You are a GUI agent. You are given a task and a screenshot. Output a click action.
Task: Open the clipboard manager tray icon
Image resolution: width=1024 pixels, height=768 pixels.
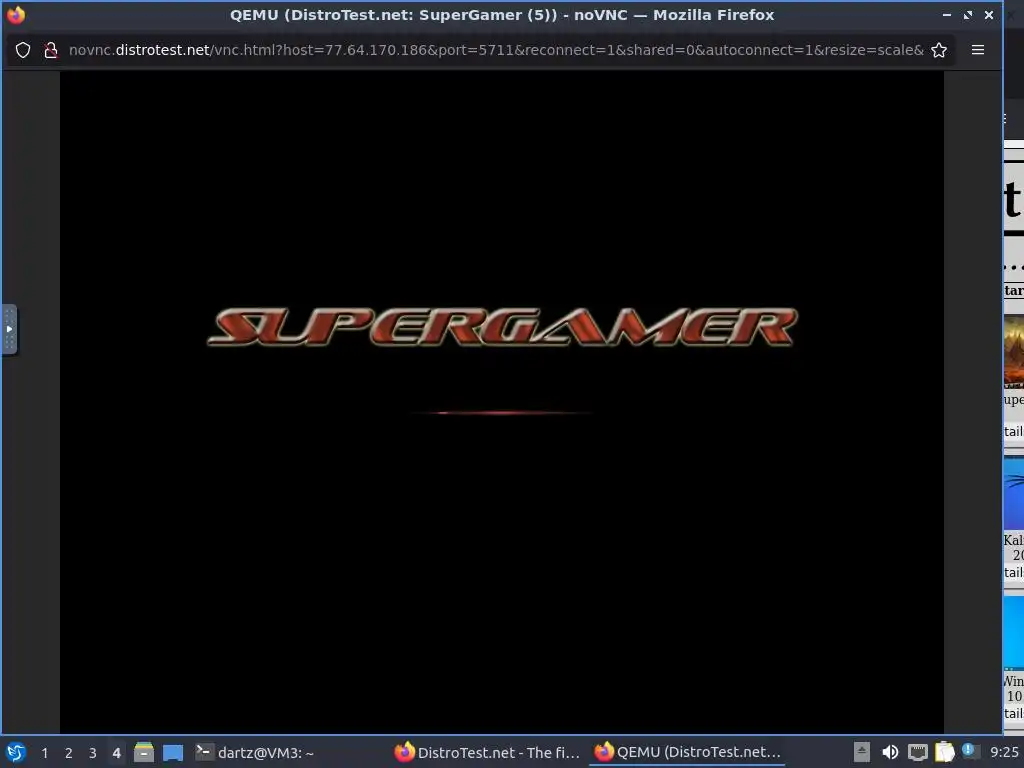click(x=944, y=752)
